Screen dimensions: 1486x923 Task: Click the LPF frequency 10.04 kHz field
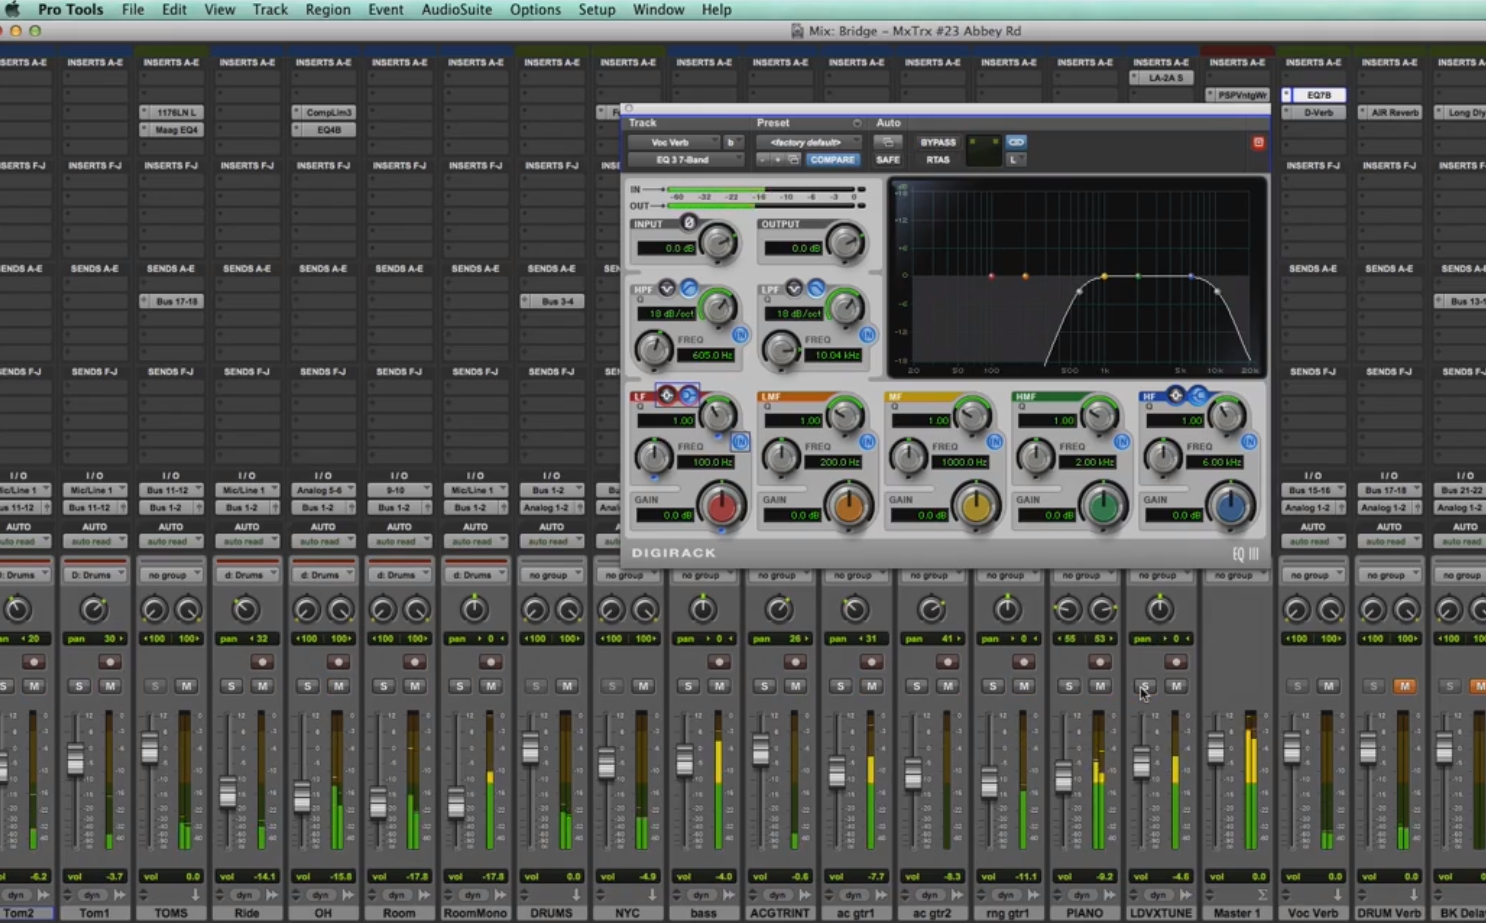[832, 355]
